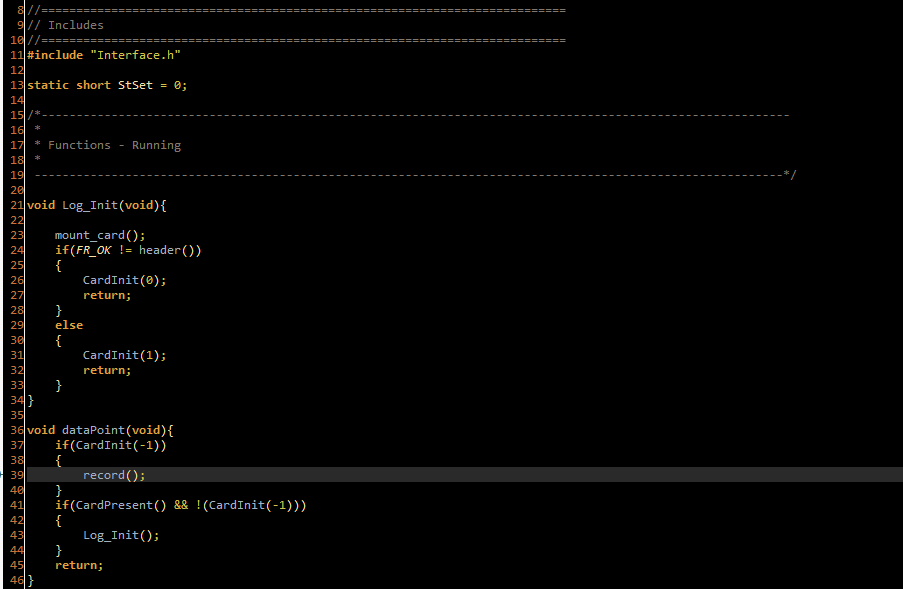The image size is (903, 589).
Task: Click the 'CardInit(0);' statement
Action: click(x=124, y=280)
